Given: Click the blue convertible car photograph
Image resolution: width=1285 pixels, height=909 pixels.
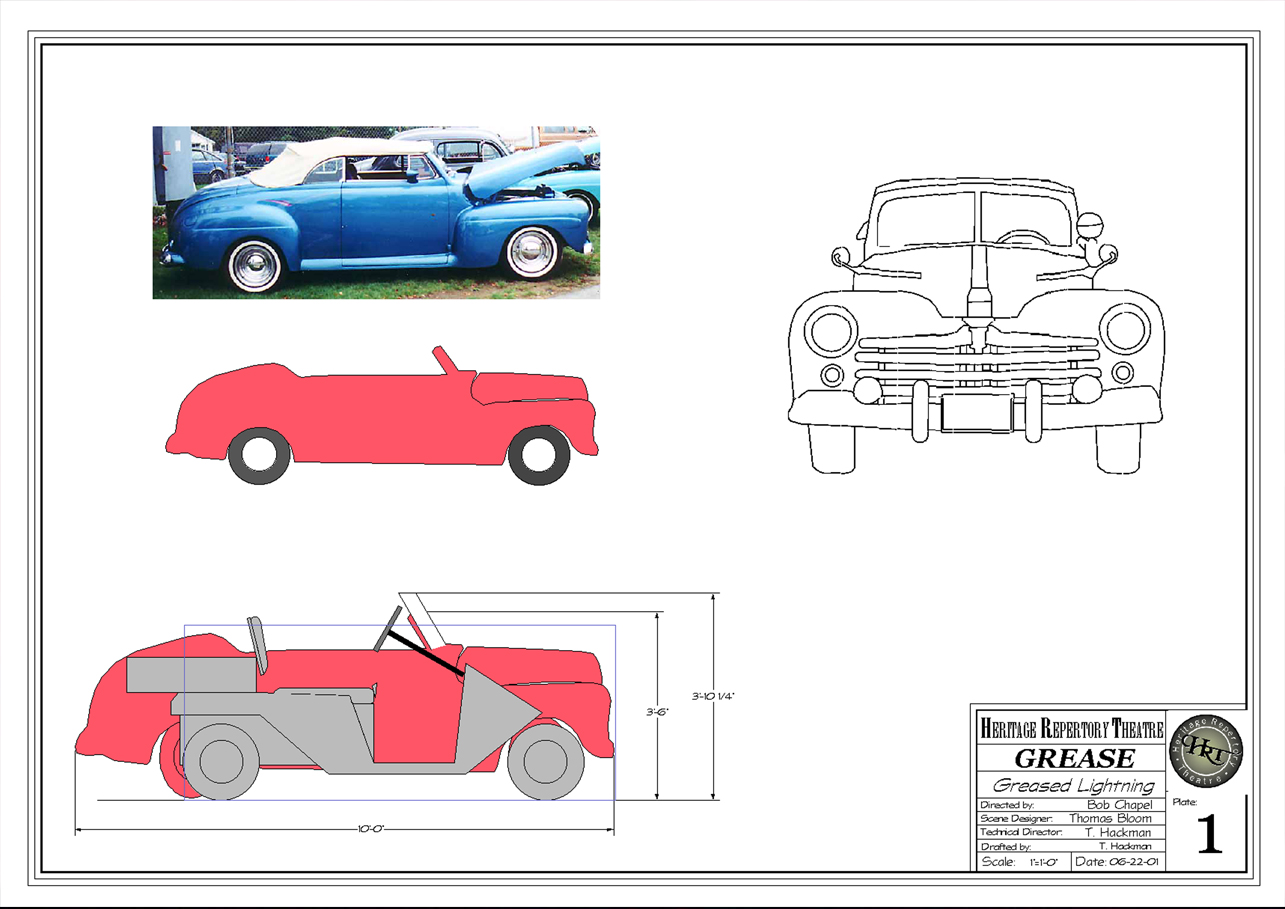Looking at the screenshot, I should click(376, 212).
